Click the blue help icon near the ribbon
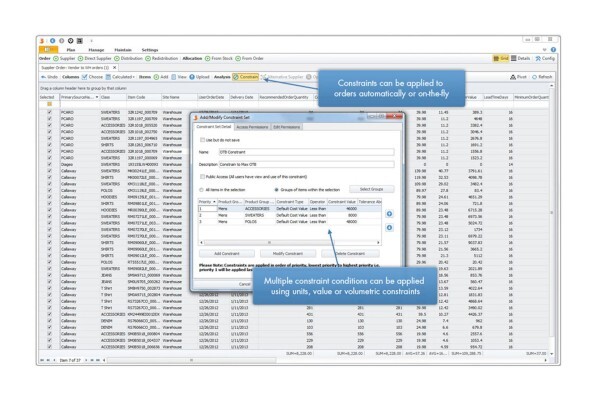The image size is (600, 400). pos(553,50)
